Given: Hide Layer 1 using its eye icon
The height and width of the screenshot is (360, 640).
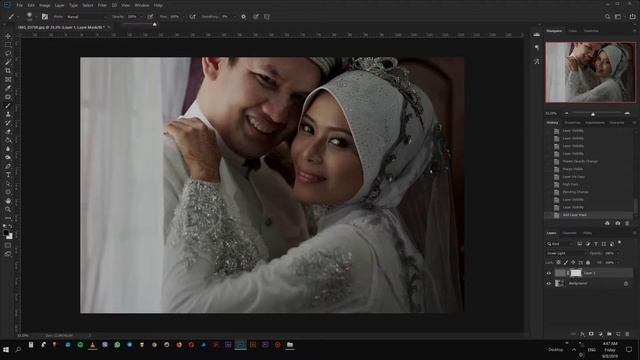Looking at the screenshot, I should point(549,273).
